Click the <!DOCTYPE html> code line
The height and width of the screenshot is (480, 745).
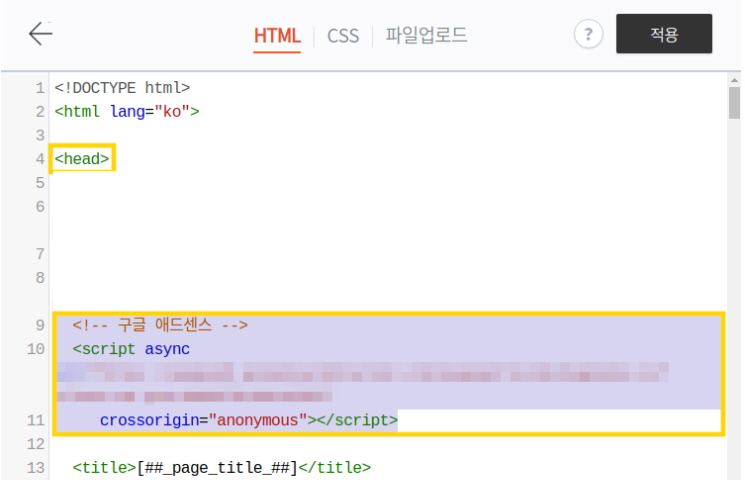point(122,88)
